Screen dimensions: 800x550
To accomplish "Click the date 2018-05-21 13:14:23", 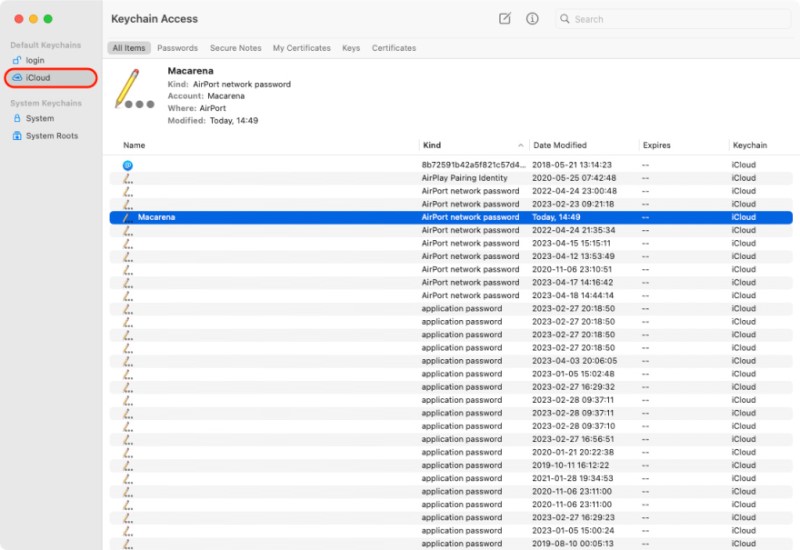I will [x=571, y=165].
